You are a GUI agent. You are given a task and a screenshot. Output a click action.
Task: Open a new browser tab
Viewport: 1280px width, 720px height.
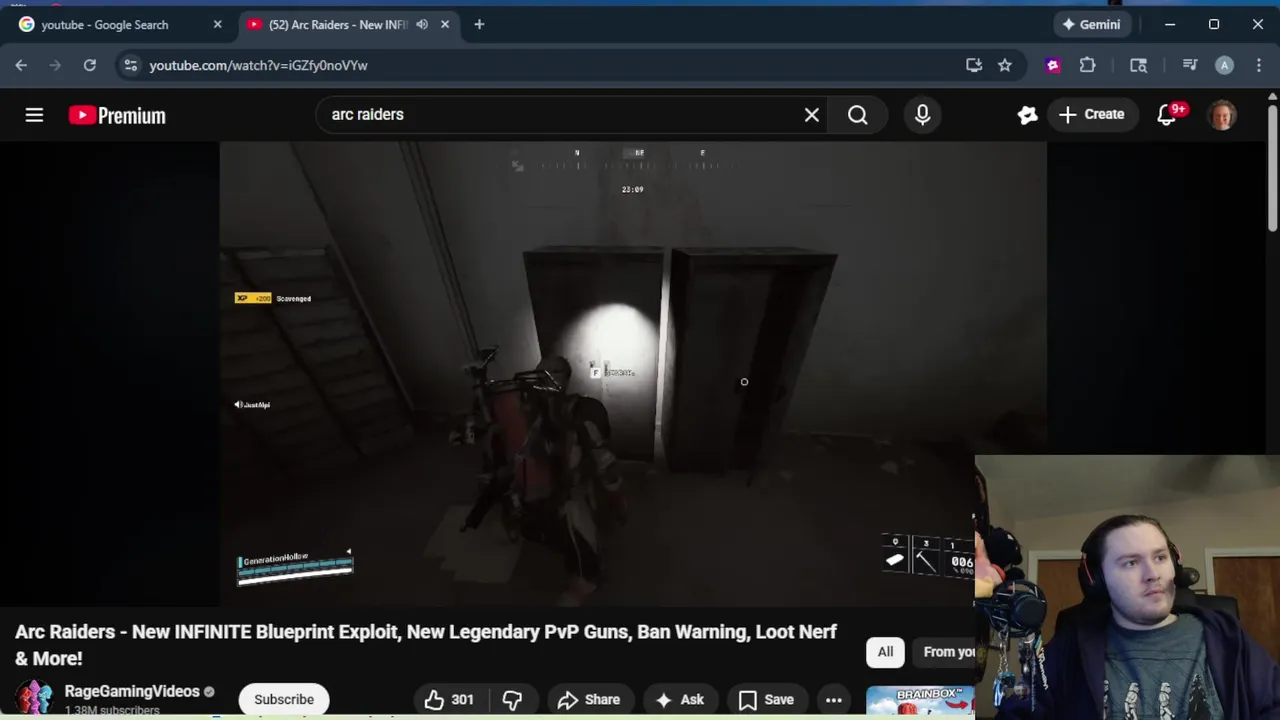click(x=479, y=25)
